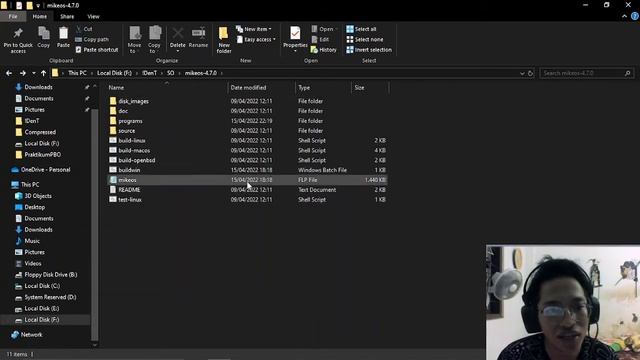Click Select all
The width and height of the screenshot is (640, 360).
[361, 29]
